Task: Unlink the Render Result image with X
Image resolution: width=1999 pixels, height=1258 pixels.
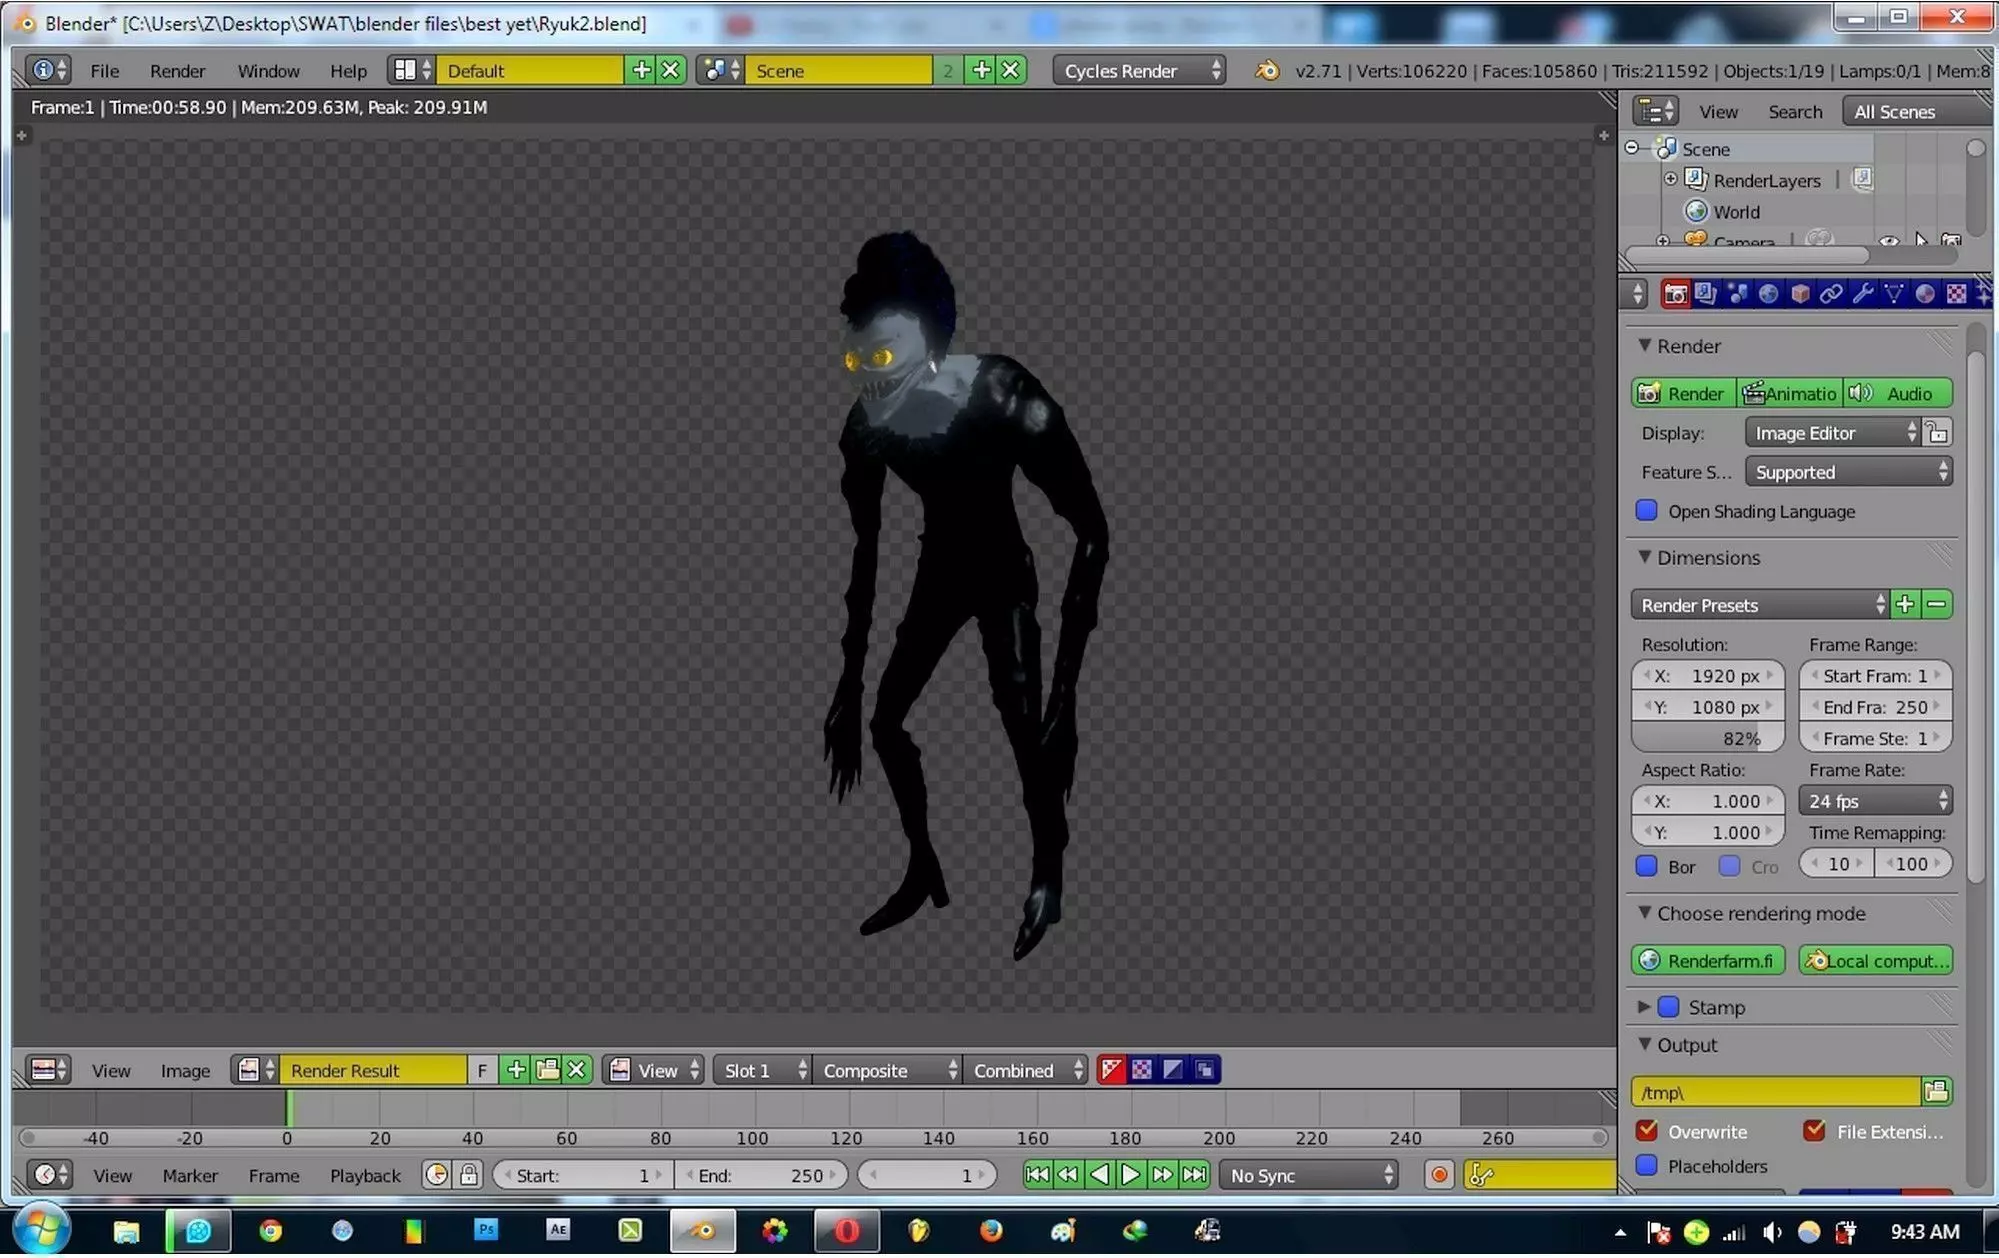Action: 577,1071
